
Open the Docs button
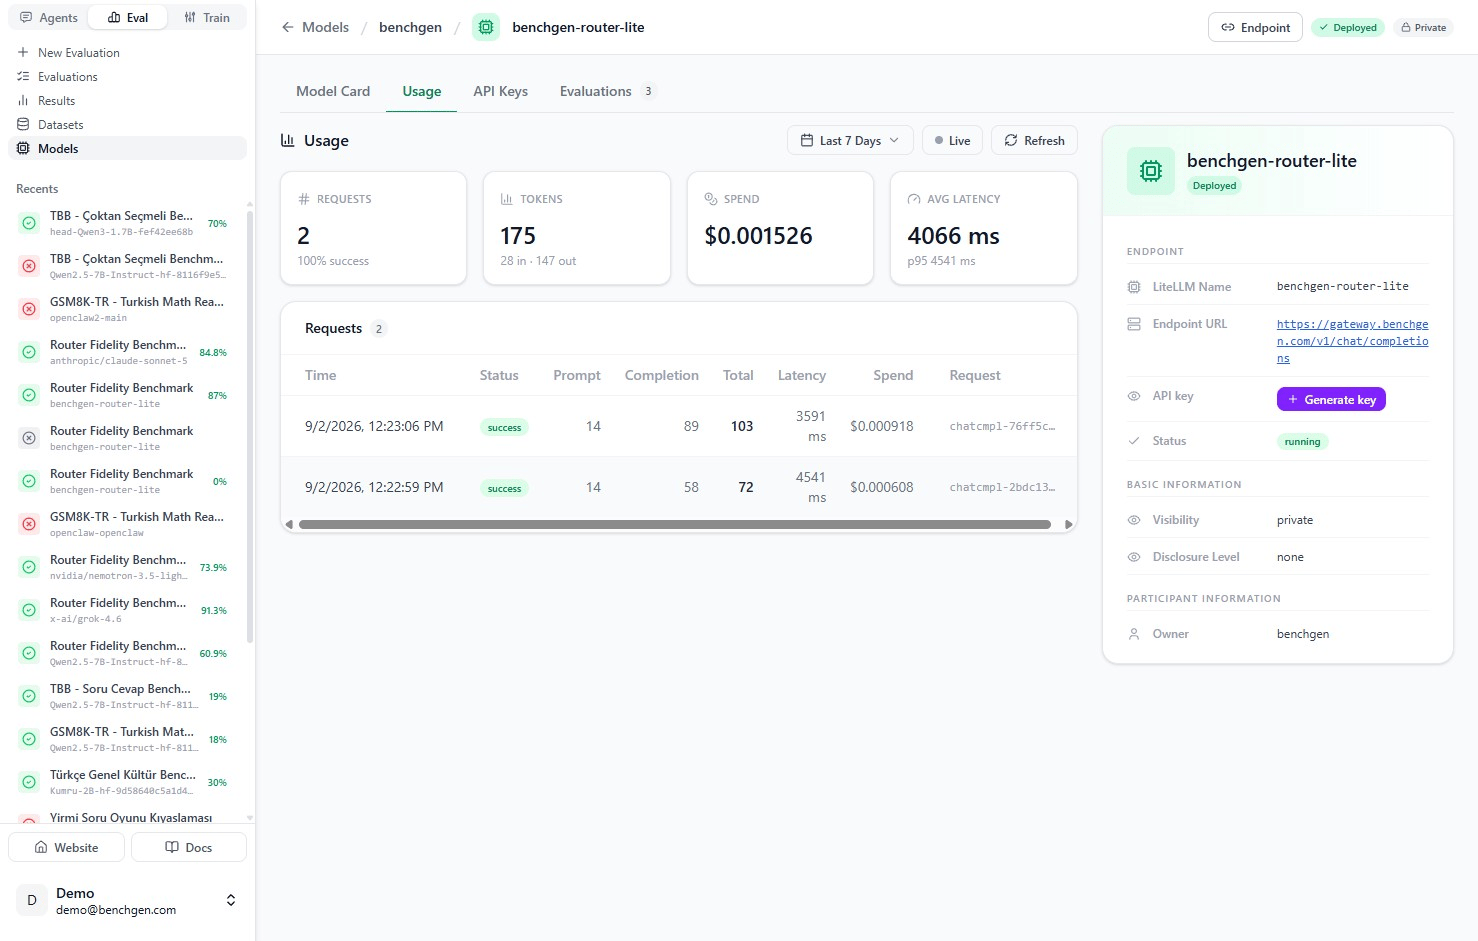point(189,847)
